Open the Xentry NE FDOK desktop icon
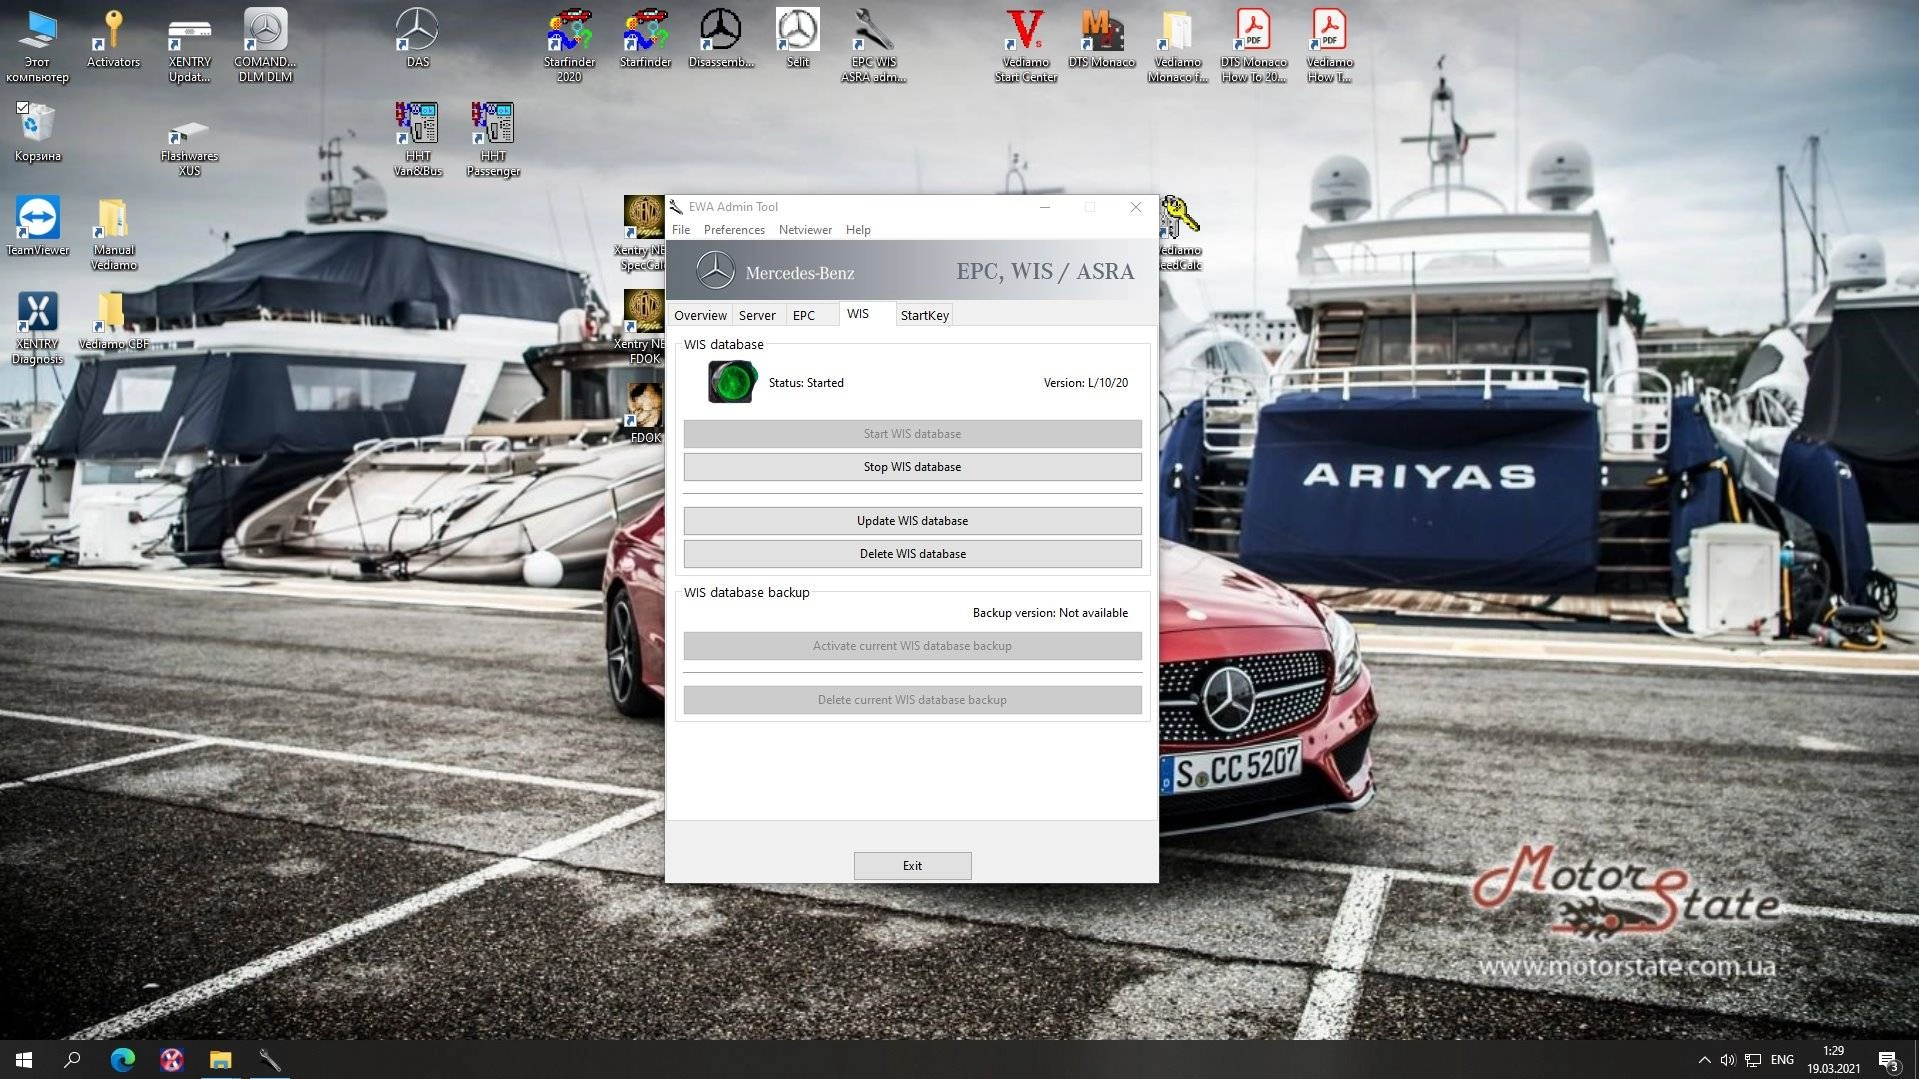Viewport: 1919px width, 1079px height. 642,327
